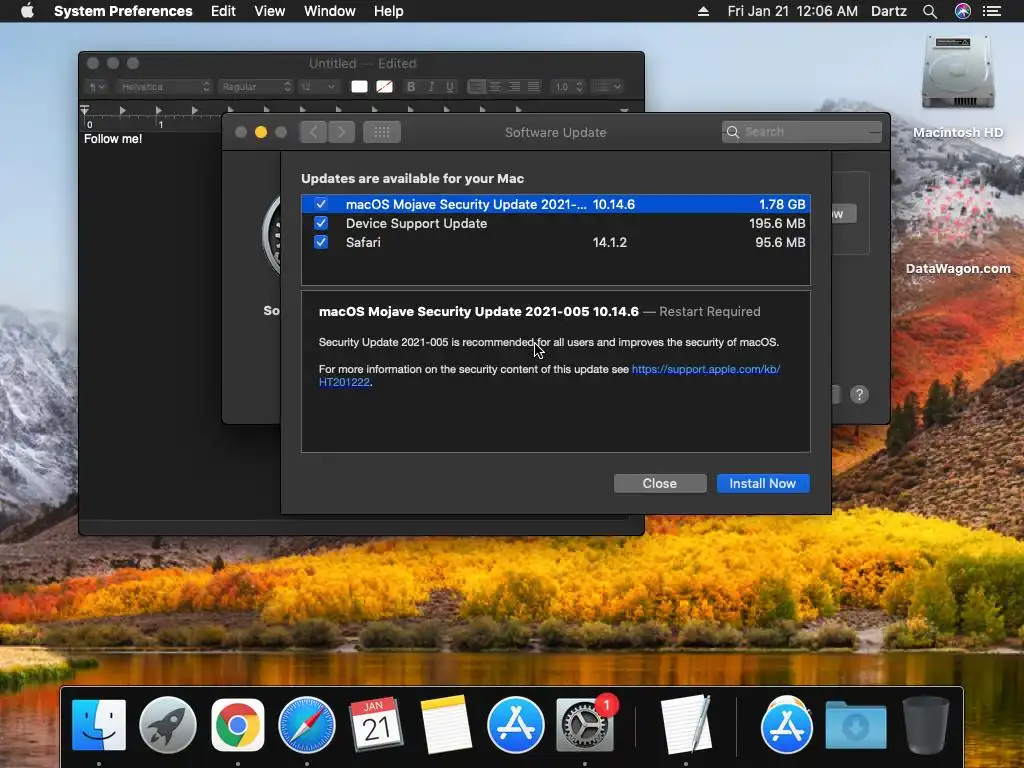Click the Dartz user menu
Screen dimensions: 1024x768
tap(889, 11)
